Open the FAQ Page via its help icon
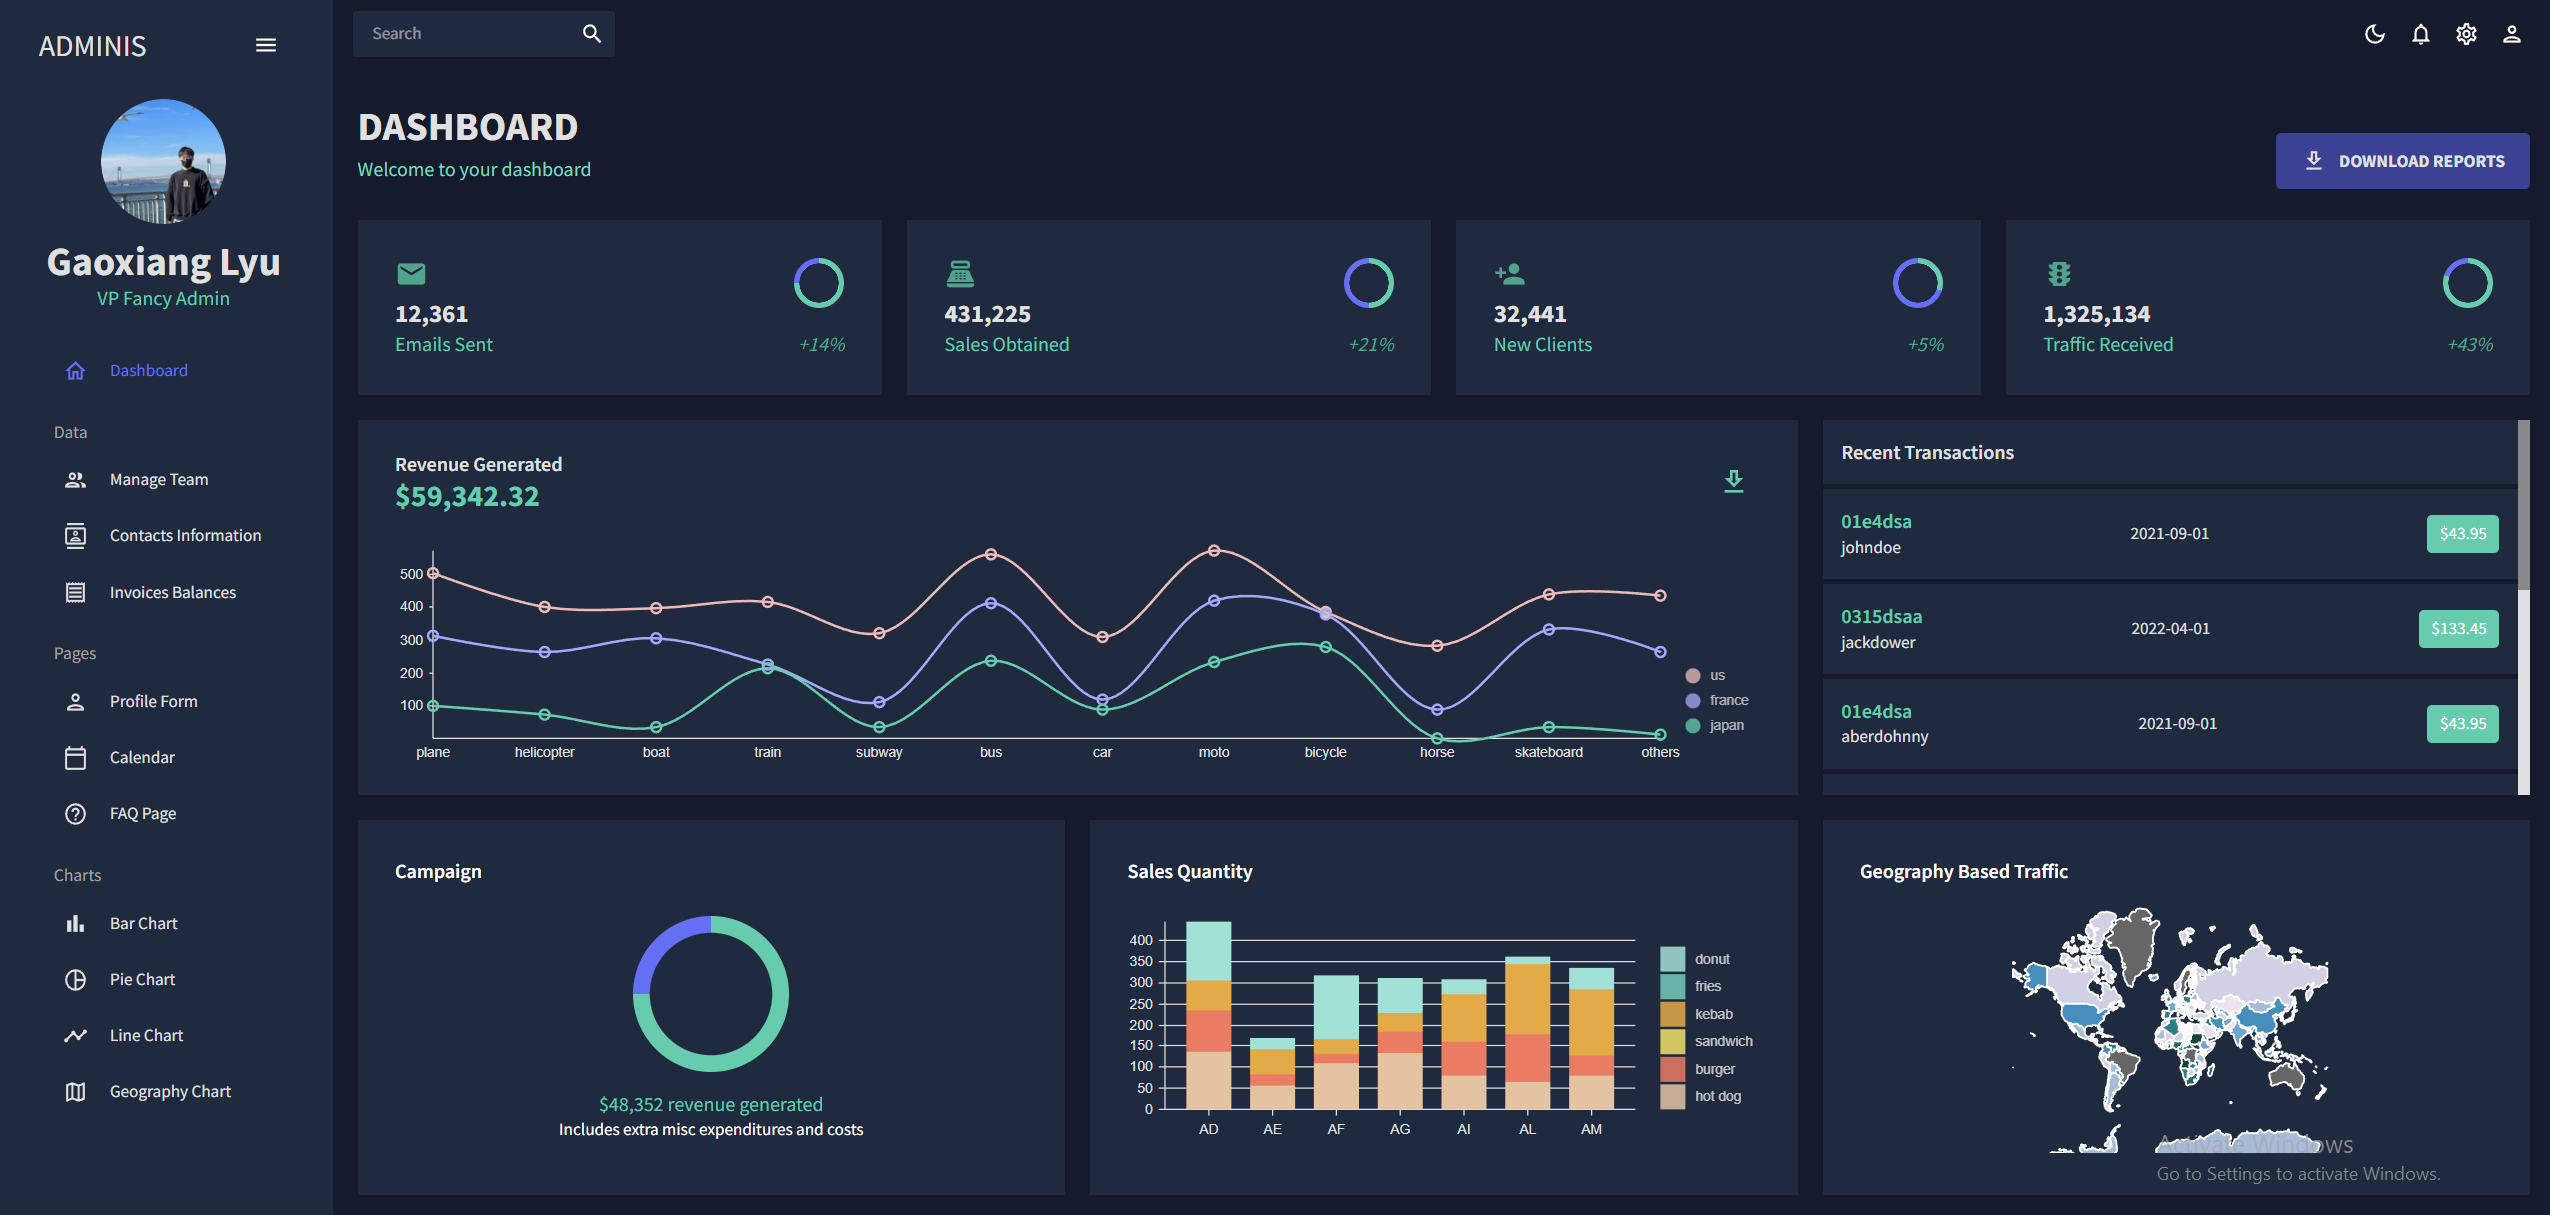Viewport: 2550px width, 1215px height. click(x=76, y=813)
